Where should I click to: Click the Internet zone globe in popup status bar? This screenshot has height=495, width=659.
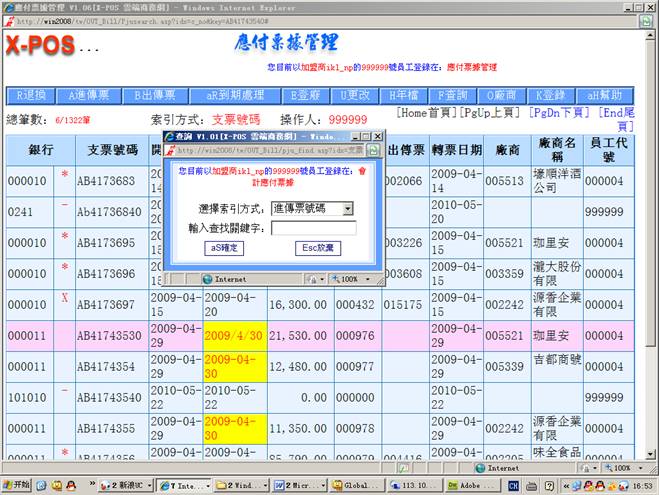pyautogui.click(x=208, y=279)
